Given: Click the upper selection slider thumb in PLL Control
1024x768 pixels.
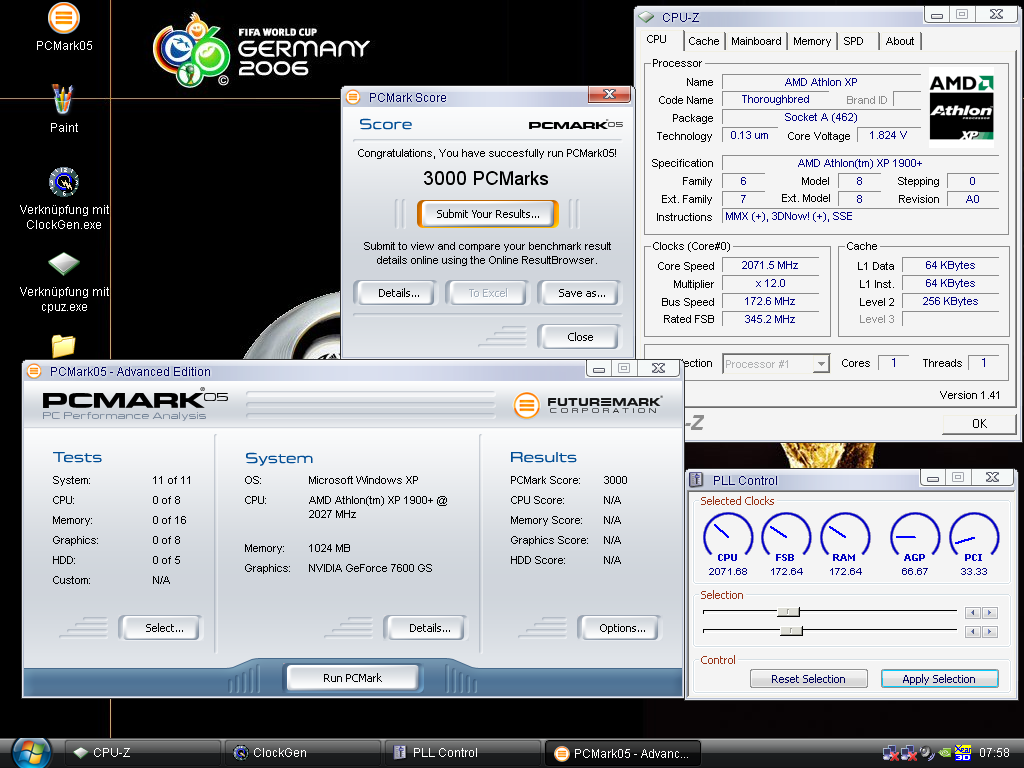Looking at the screenshot, I should (789, 612).
